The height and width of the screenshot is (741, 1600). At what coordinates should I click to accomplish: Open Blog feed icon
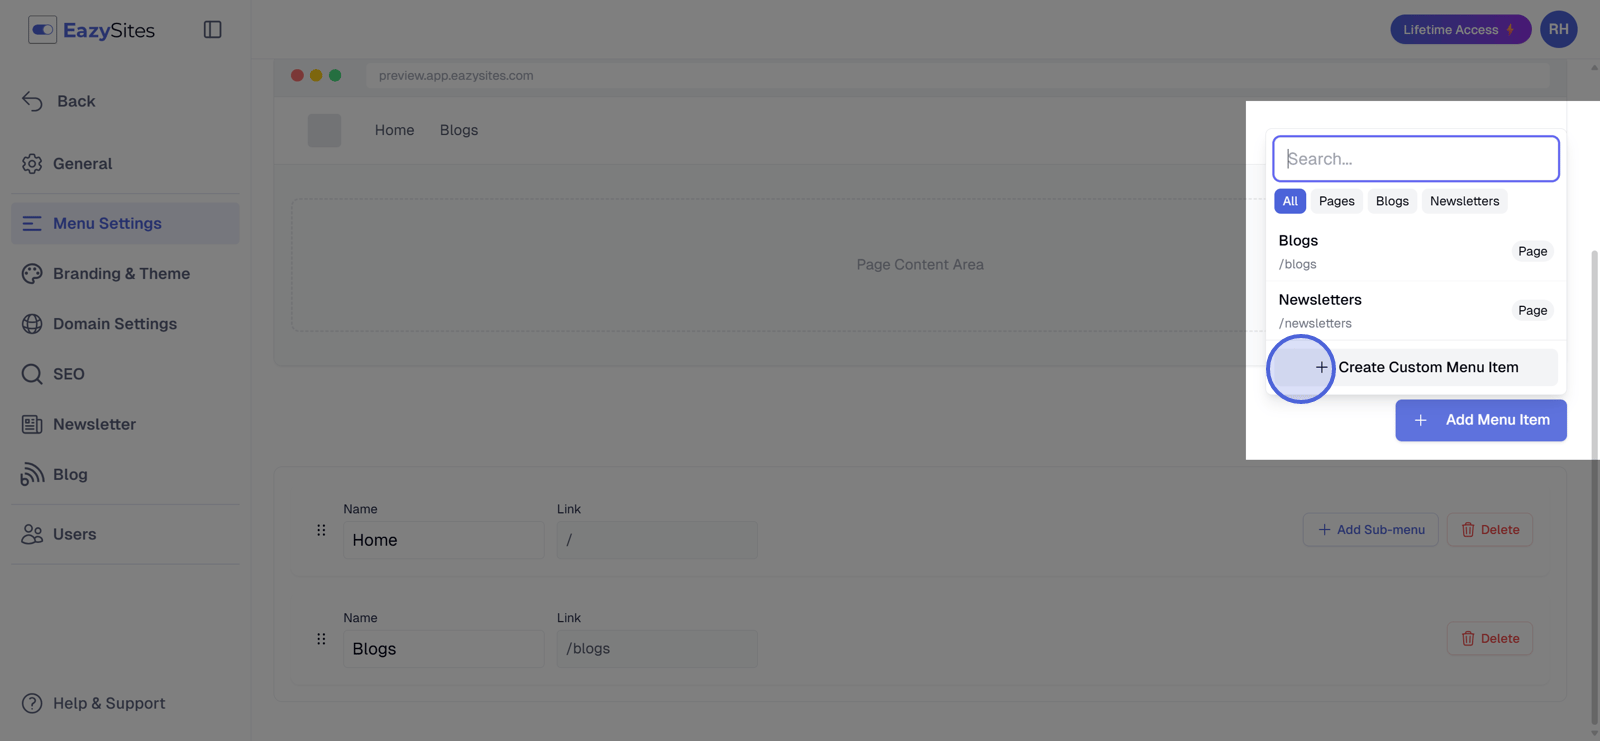(x=32, y=474)
